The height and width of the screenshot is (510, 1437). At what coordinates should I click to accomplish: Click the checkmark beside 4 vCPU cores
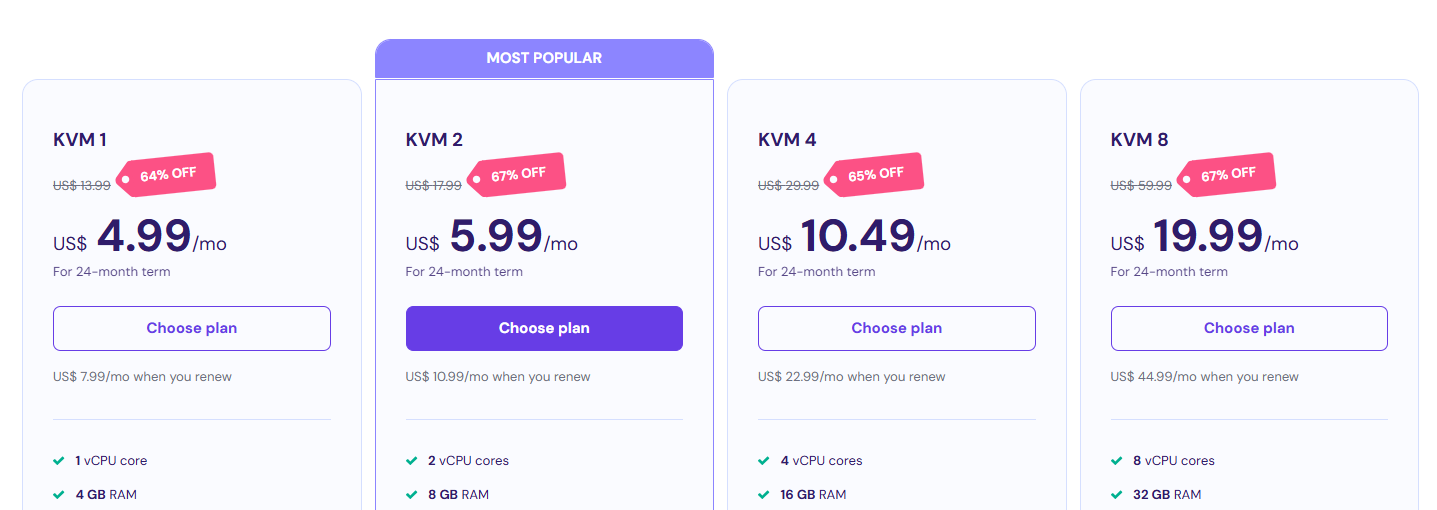[764, 461]
